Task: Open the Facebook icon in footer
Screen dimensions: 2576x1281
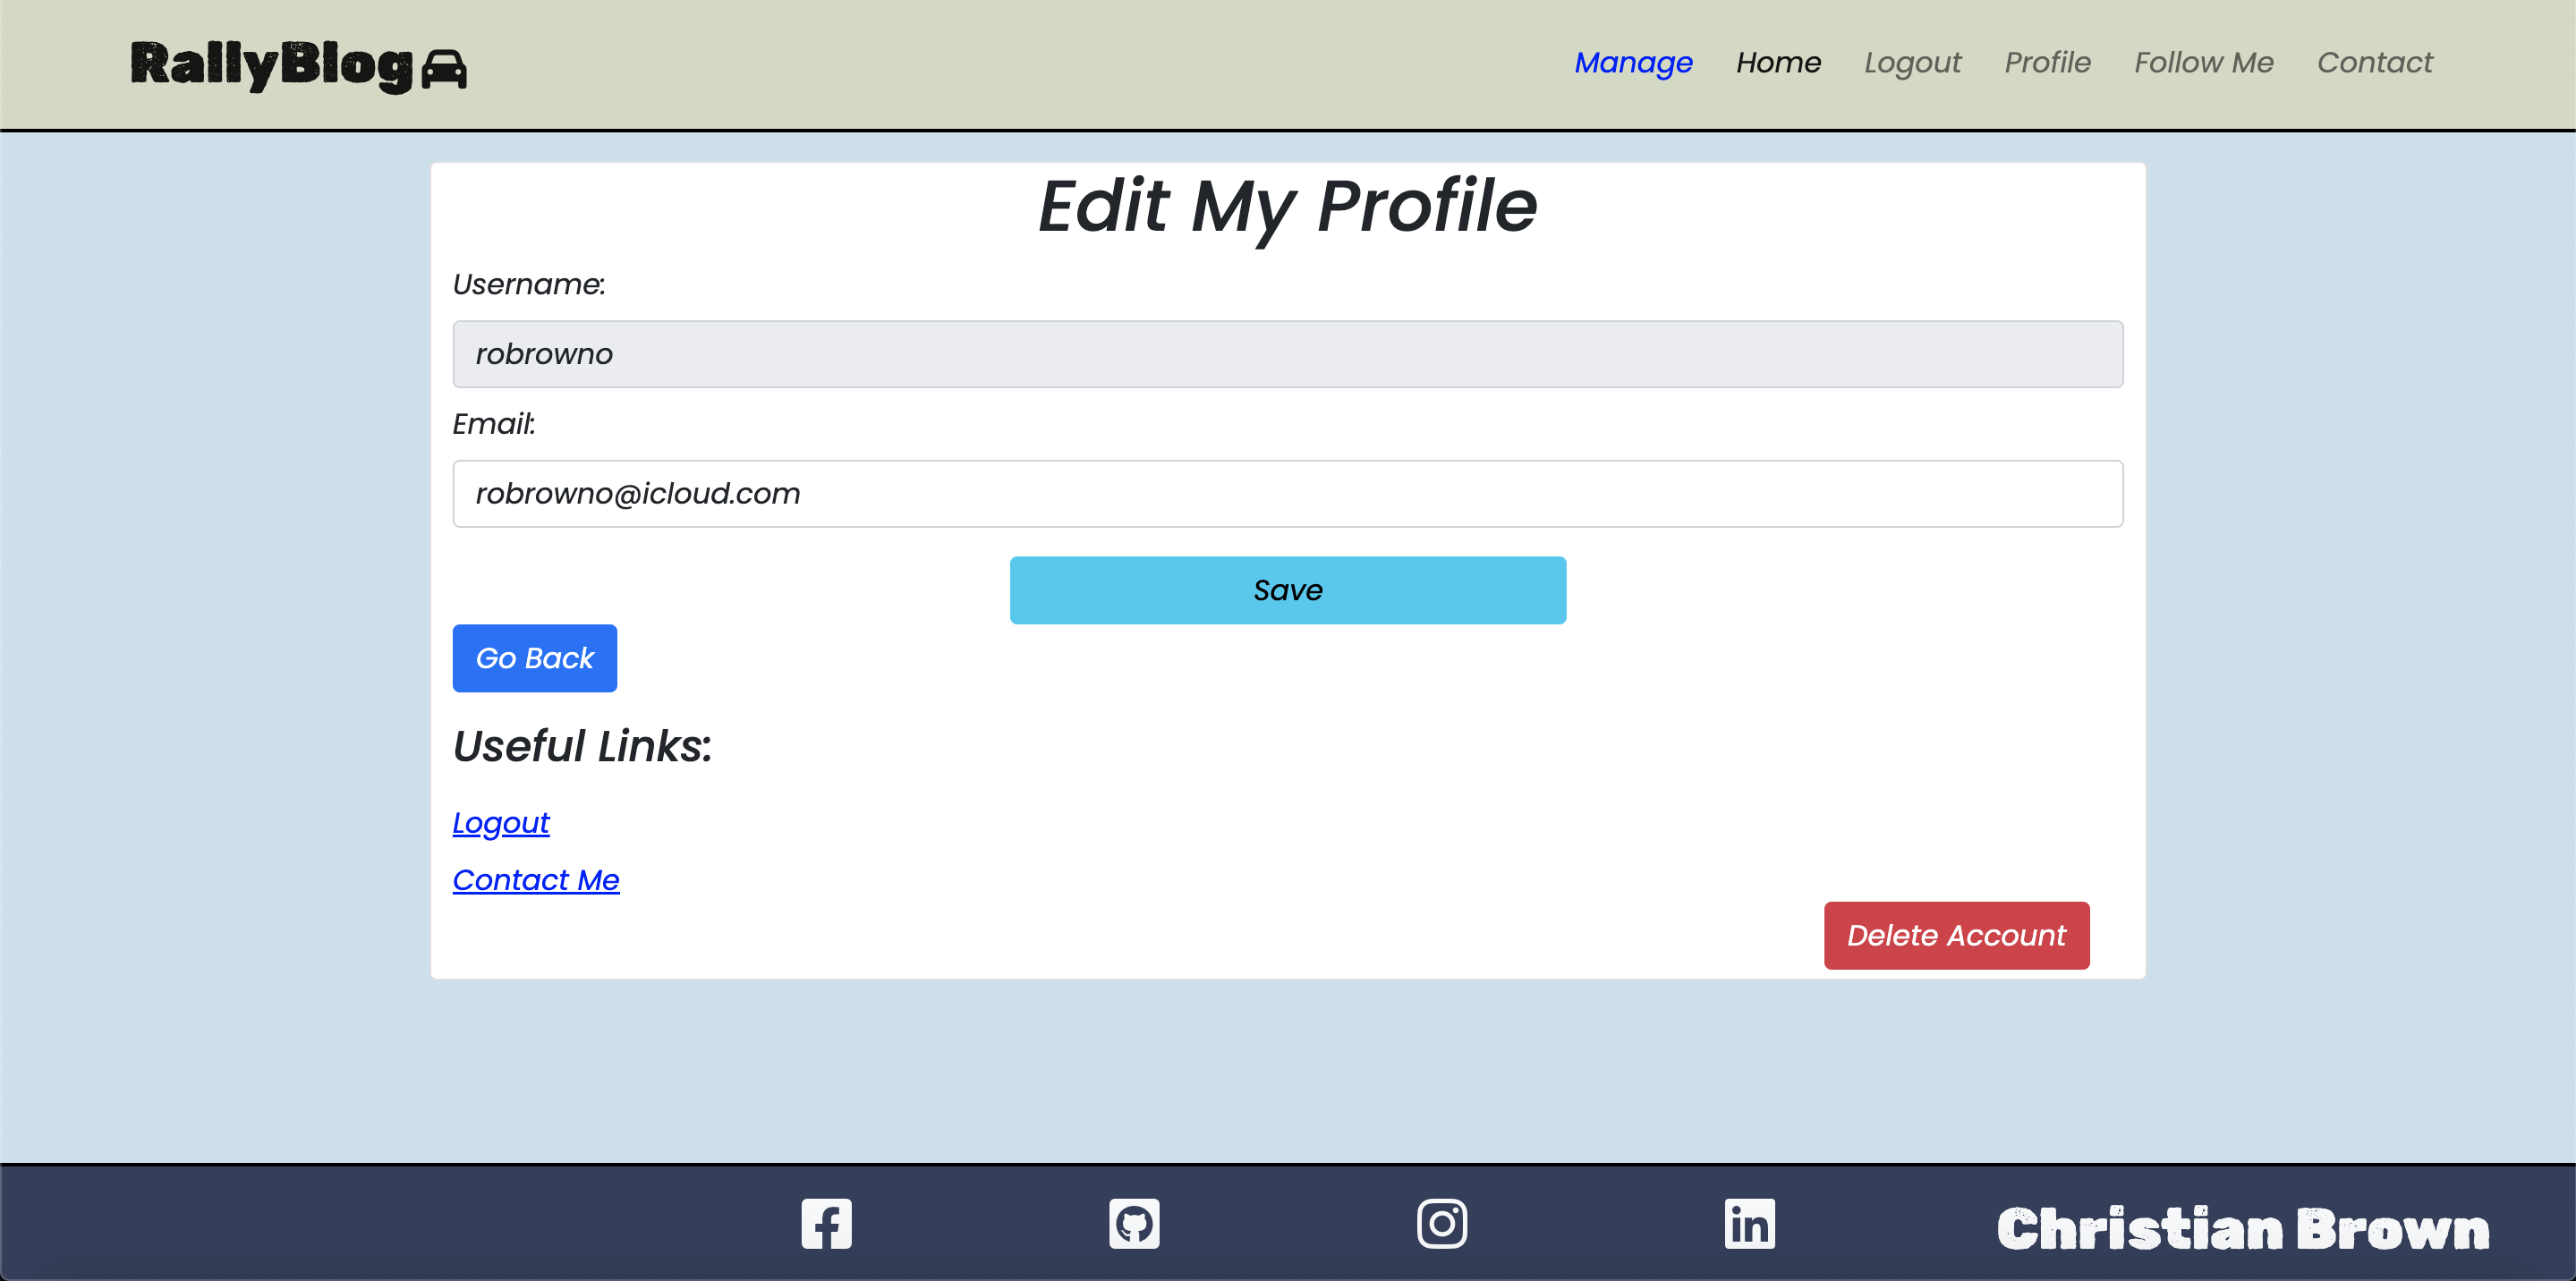Action: click(826, 1223)
